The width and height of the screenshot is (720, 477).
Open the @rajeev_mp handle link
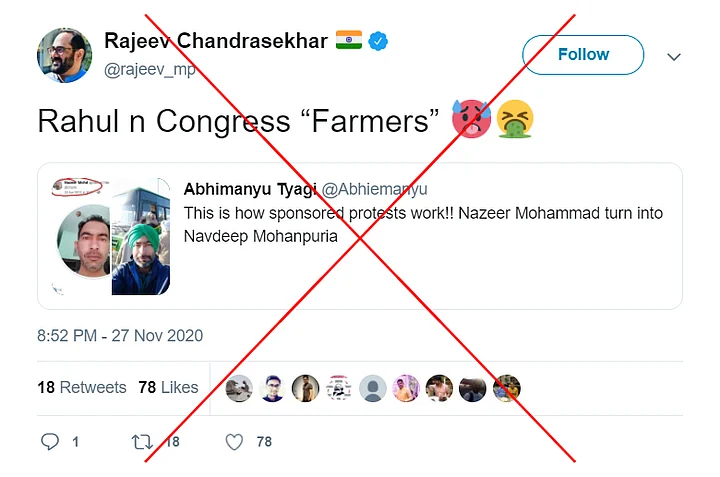149,69
